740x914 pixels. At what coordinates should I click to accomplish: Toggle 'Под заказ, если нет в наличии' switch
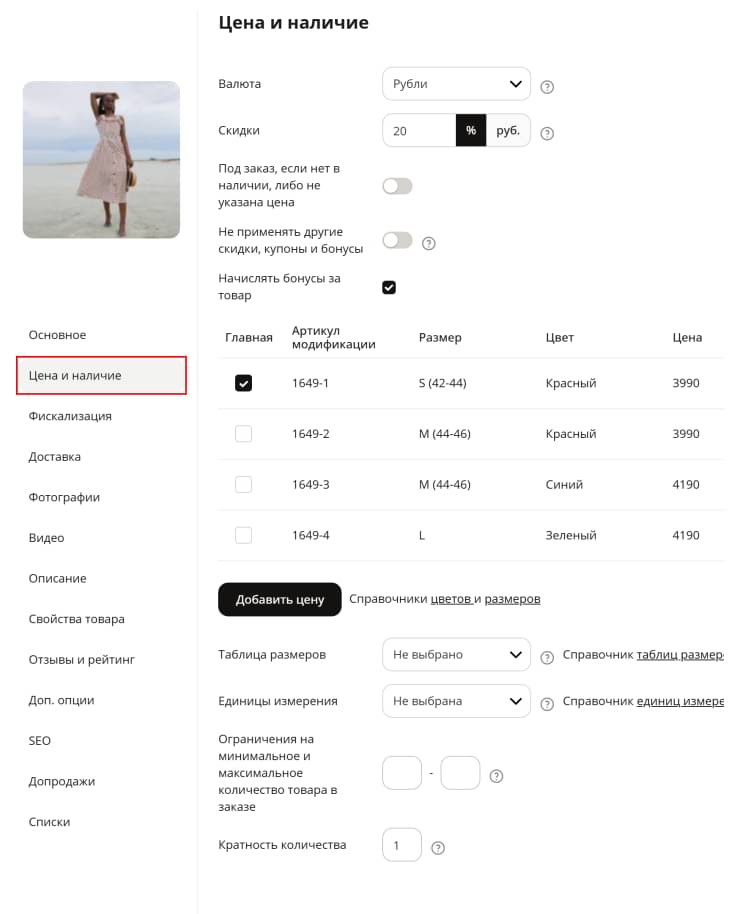[397, 186]
